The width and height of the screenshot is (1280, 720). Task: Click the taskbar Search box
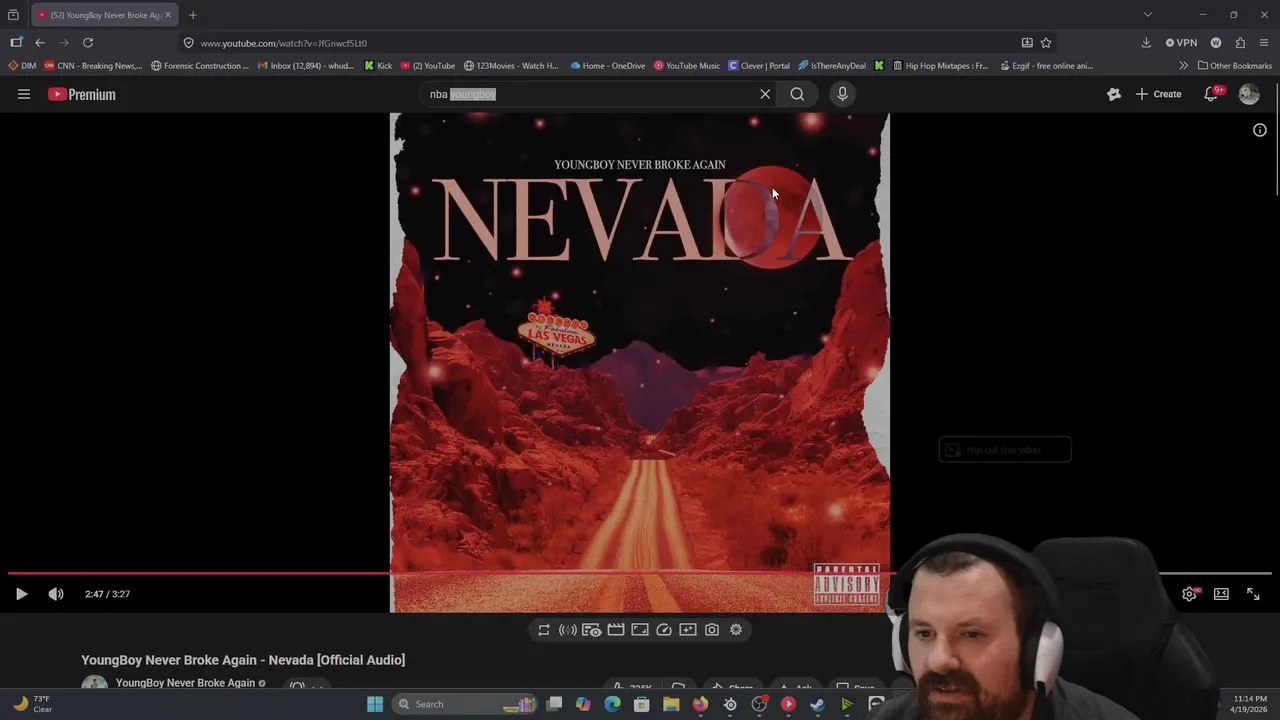(465, 704)
